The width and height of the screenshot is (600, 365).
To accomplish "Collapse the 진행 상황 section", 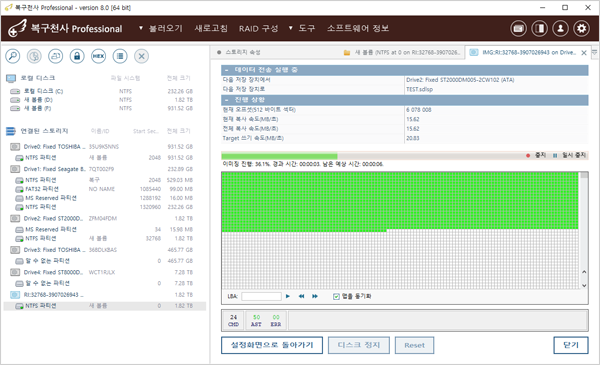I will 227,100.
